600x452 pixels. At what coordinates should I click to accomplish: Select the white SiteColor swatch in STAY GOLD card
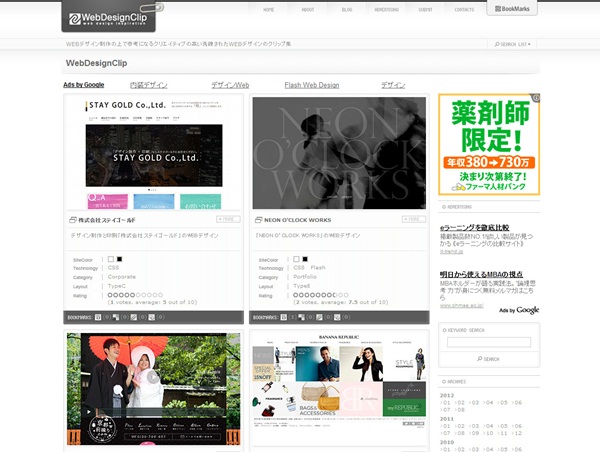tap(111, 259)
